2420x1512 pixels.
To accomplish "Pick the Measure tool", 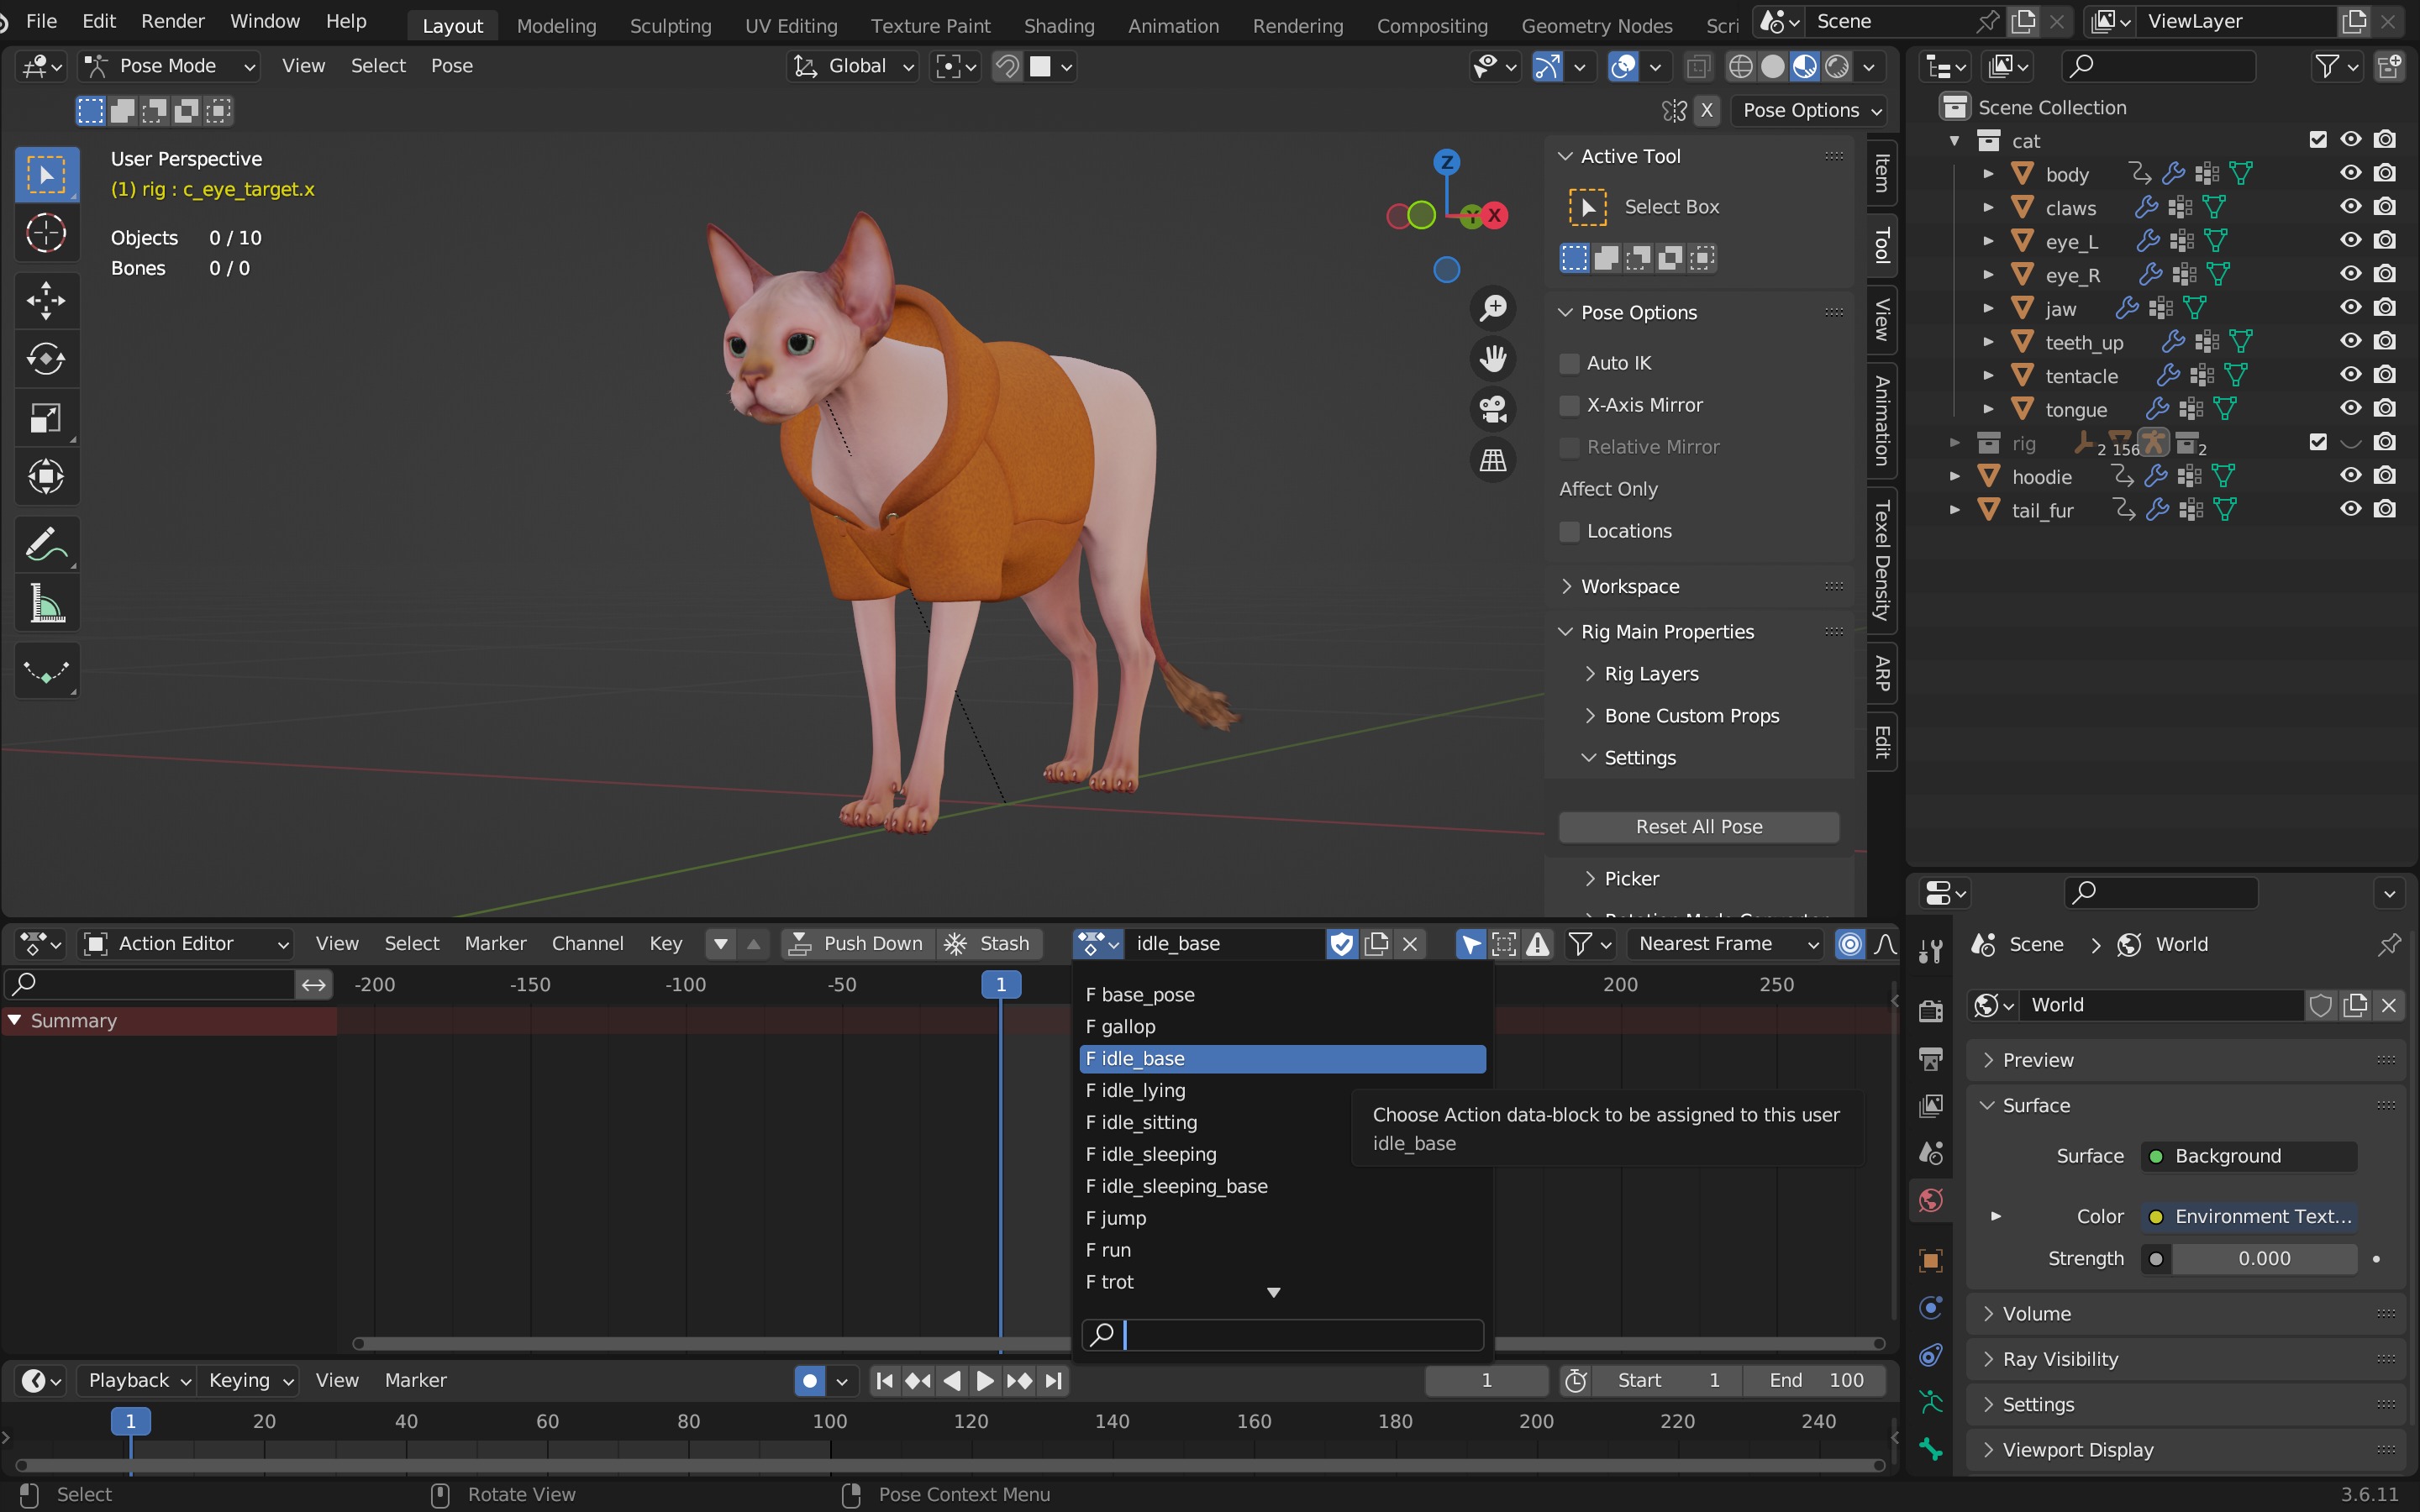I will [x=46, y=604].
